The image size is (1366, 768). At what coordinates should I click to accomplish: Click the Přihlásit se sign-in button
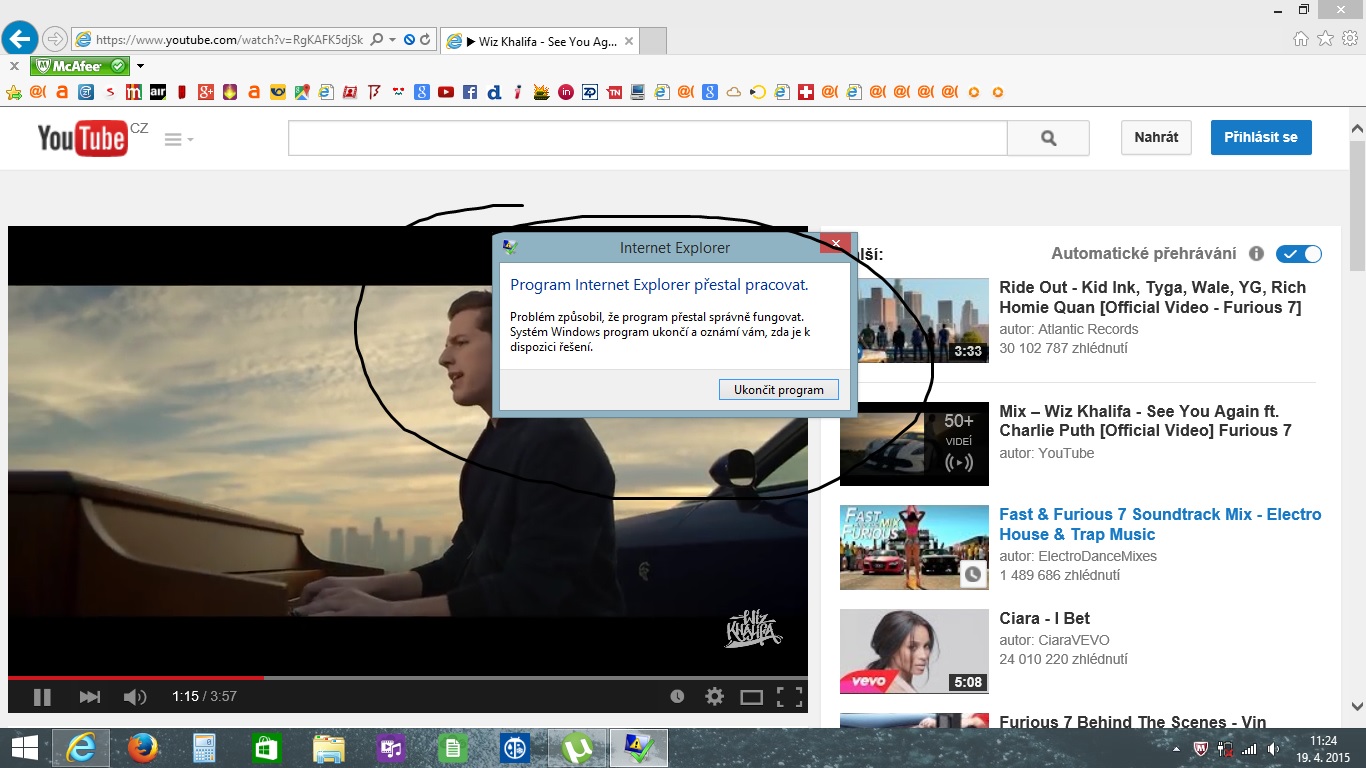pyautogui.click(x=1260, y=137)
